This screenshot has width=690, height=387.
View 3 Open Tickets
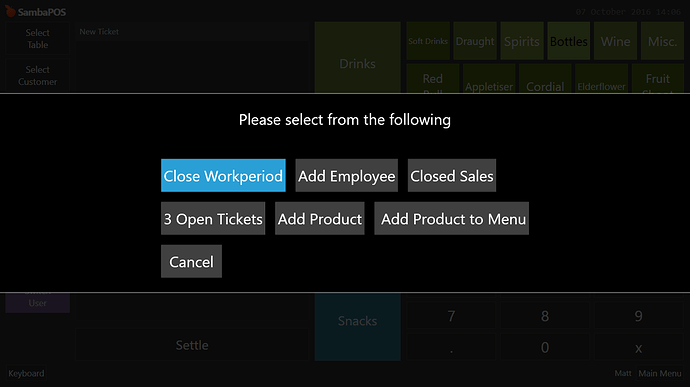tap(213, 218)
